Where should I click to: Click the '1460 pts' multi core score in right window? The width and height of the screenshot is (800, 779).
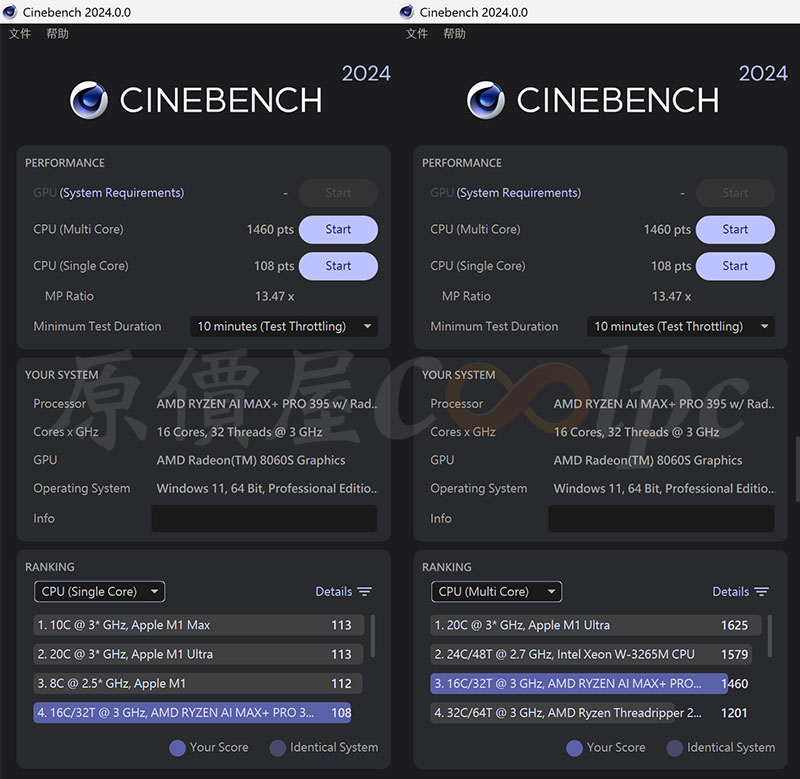coord(667,230)
